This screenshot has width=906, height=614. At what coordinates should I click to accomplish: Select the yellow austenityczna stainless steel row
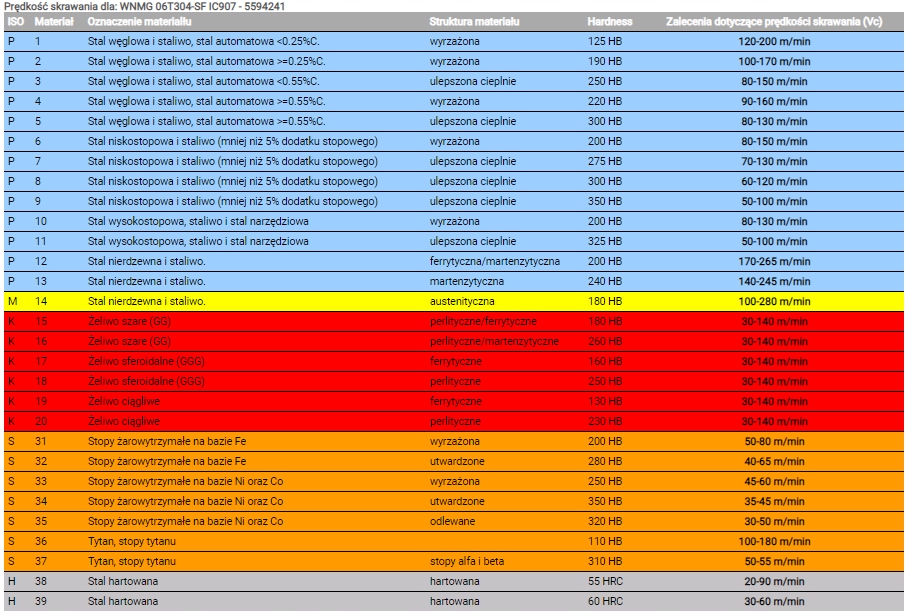(x=454, y=302)
